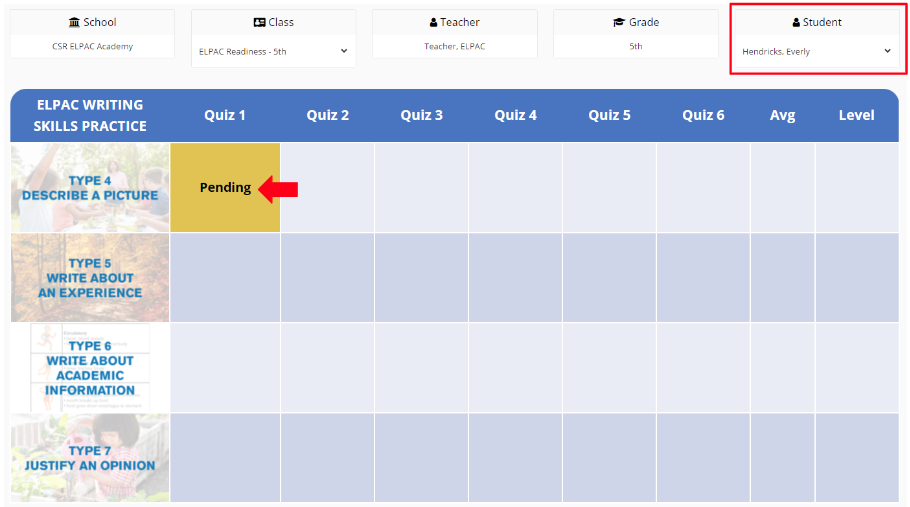Open Type 7 Justify an Opinion
This screenshot has height=507, width=910.
[90, 458]
